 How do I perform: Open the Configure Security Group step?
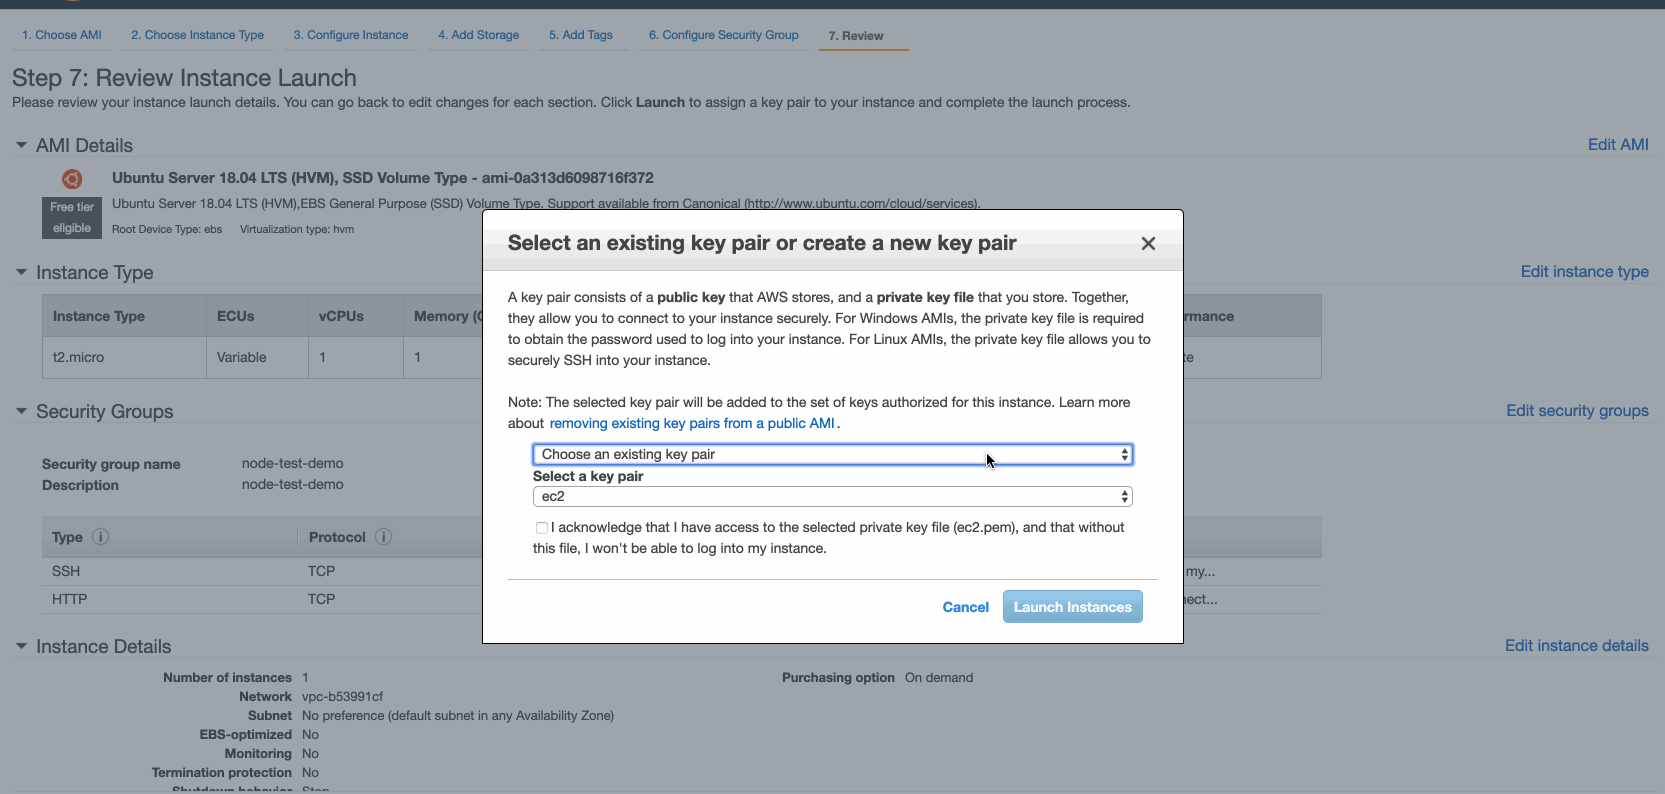click(x=723, y=34)
